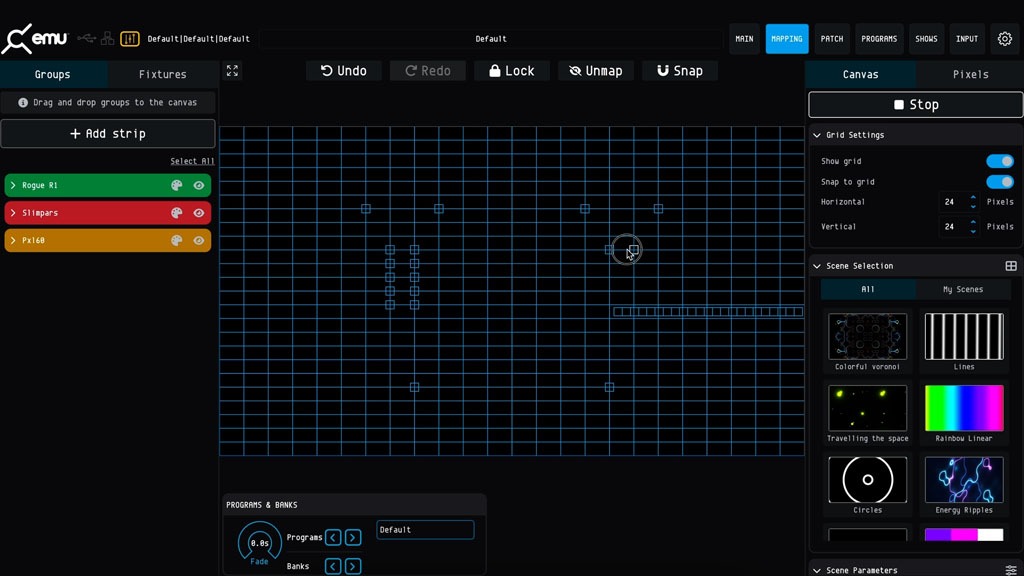This screenshot has width=1024, height=576.
Task: Expand the Rogue R1 group
Action: 13,185
